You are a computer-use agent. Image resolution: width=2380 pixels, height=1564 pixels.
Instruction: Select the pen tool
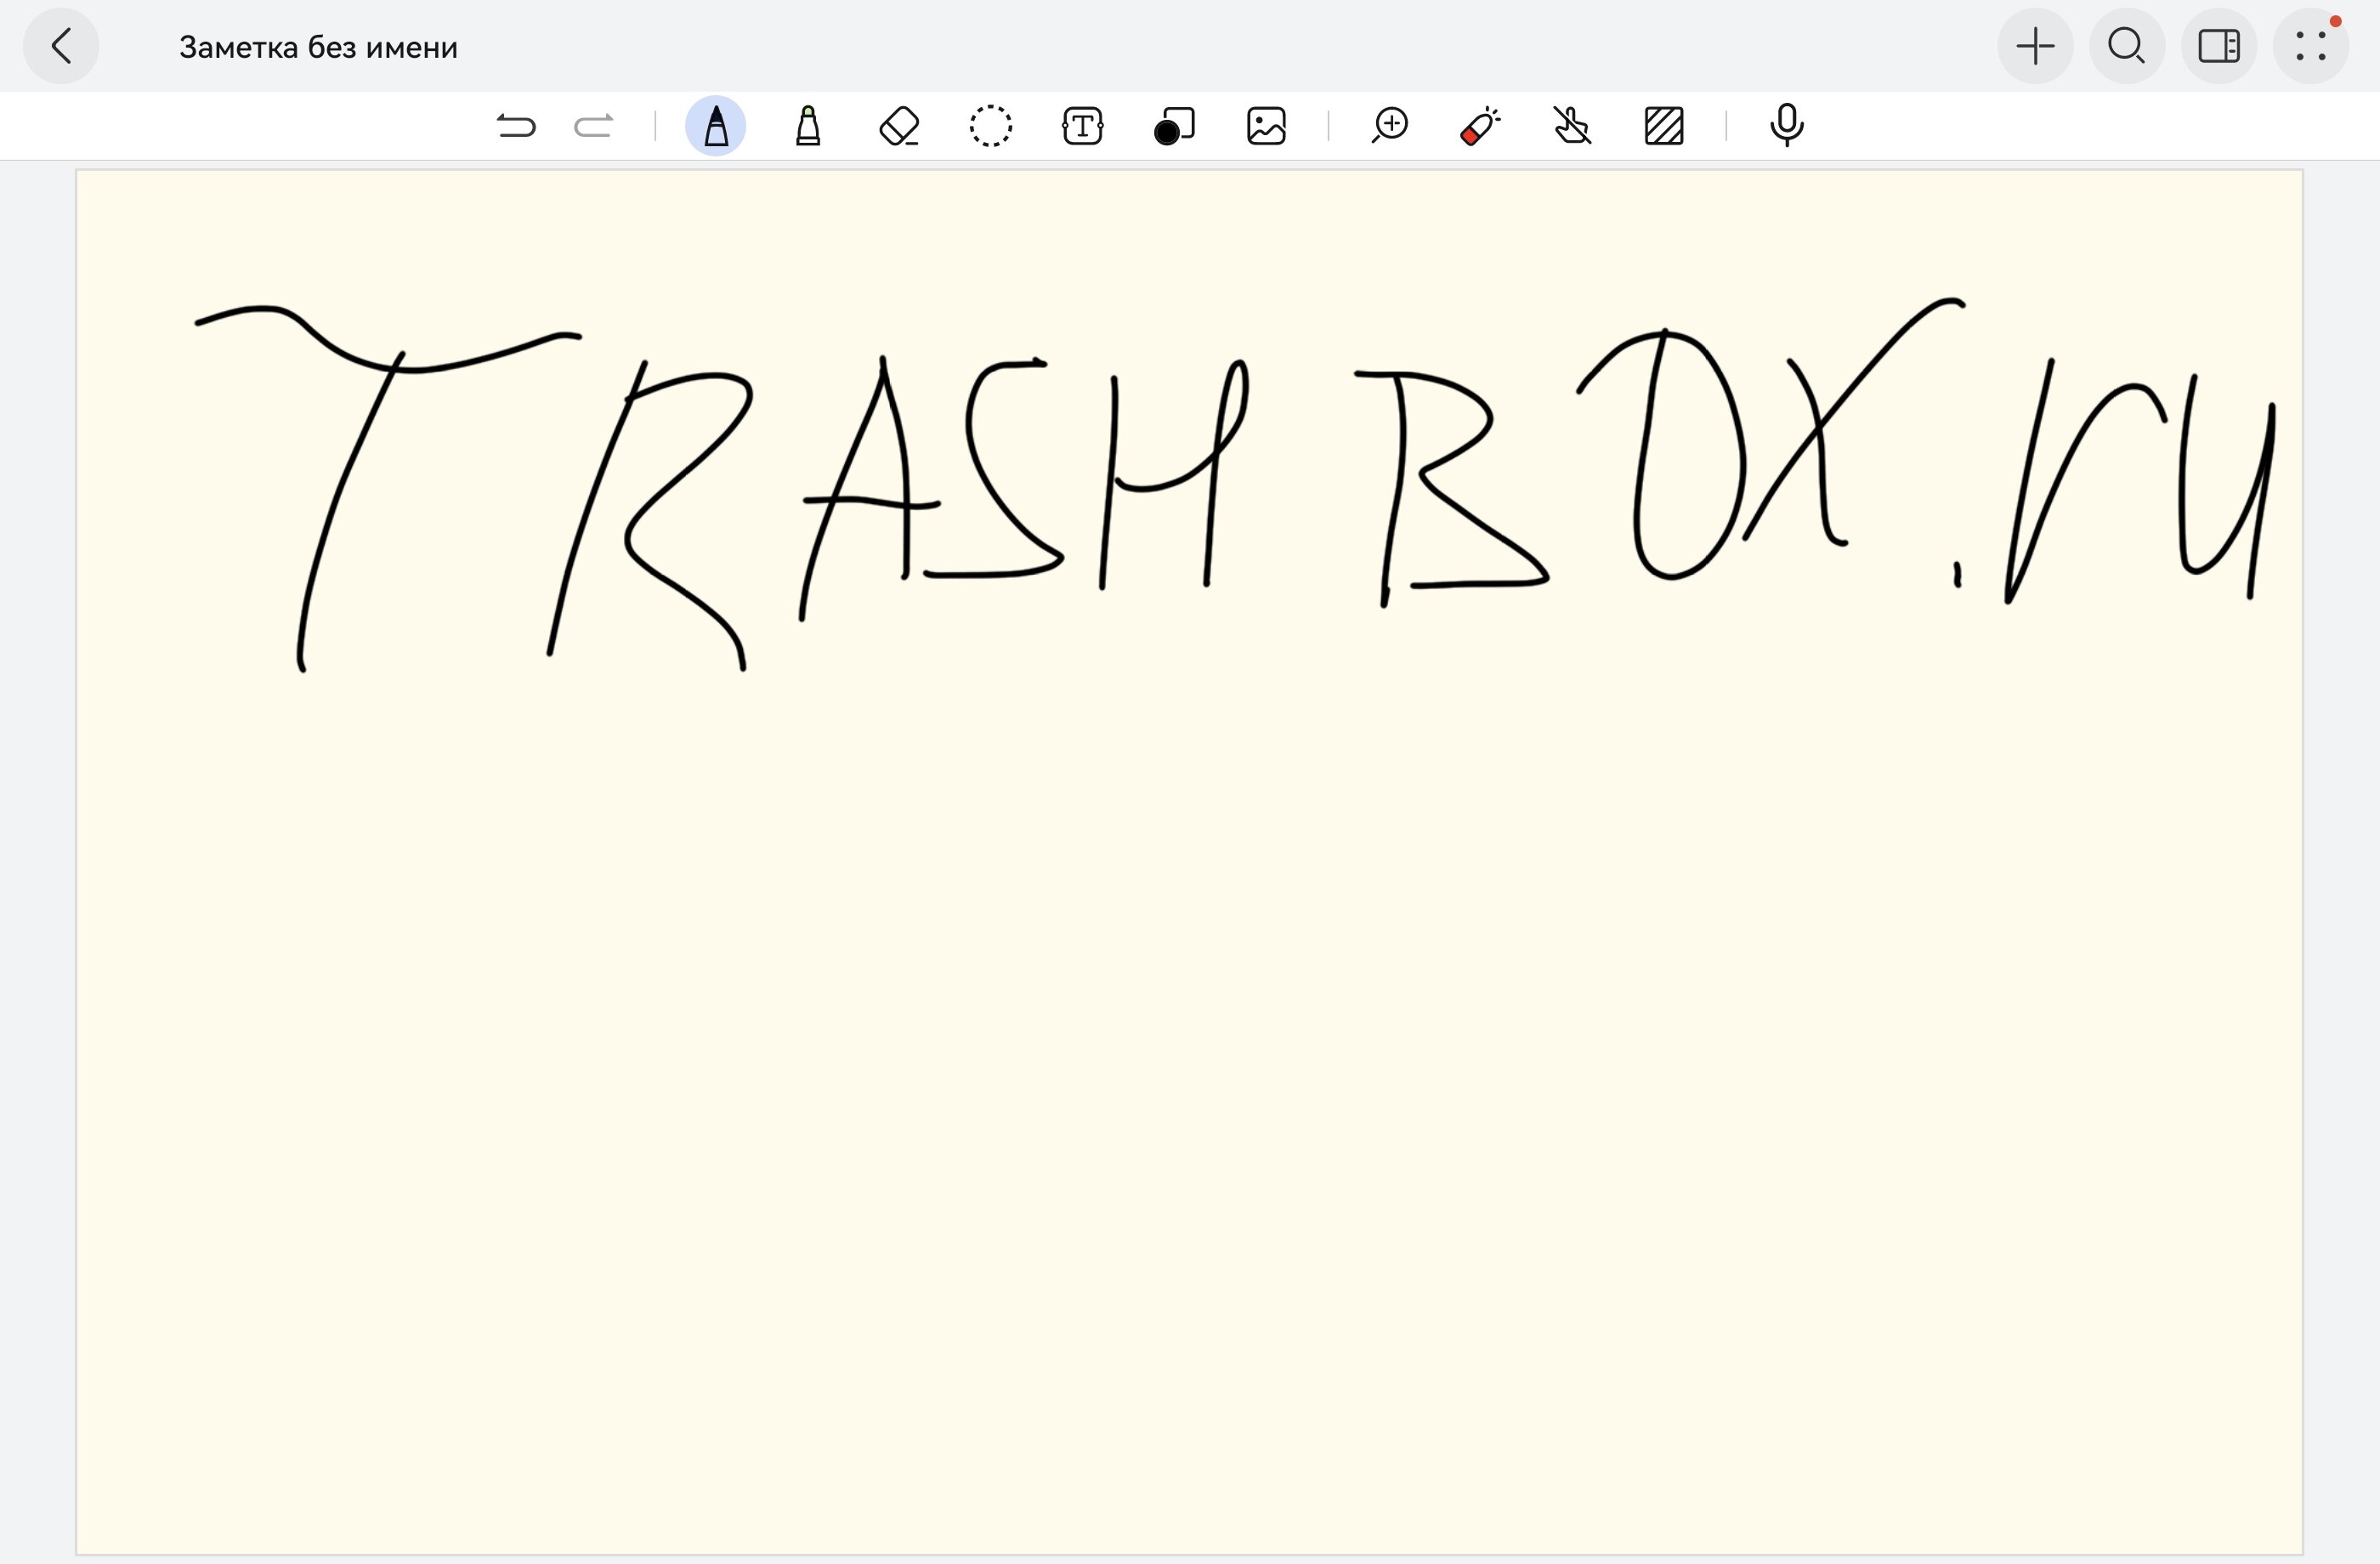click(715, 126)
